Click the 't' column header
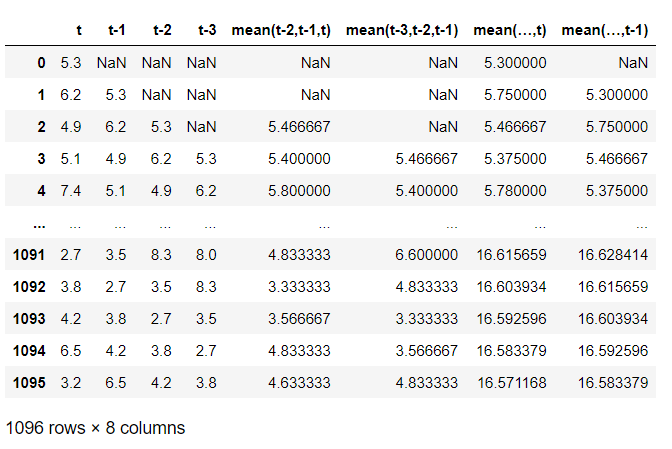This screenshot has height=449, width=672. (78, 31)
